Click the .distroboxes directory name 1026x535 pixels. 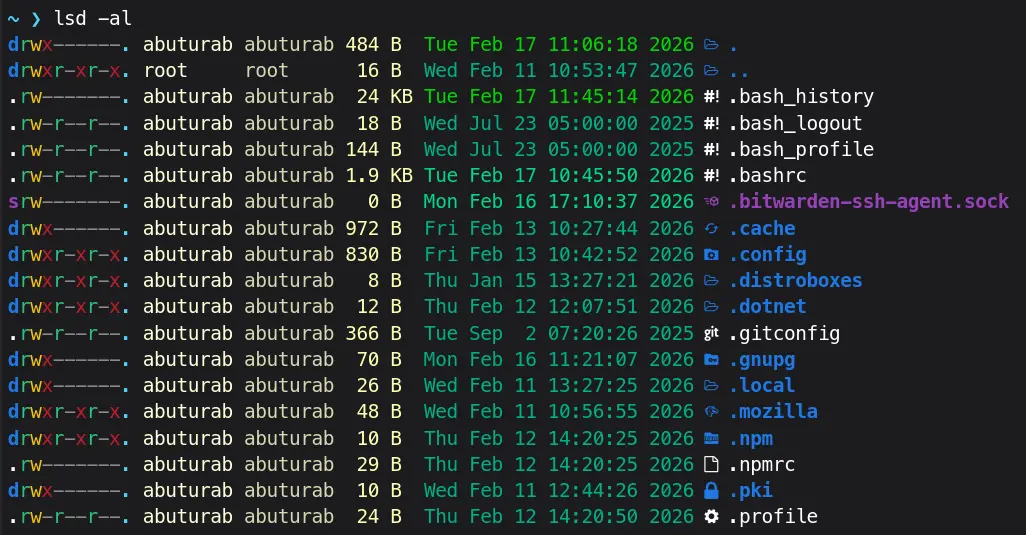[794, 281]
